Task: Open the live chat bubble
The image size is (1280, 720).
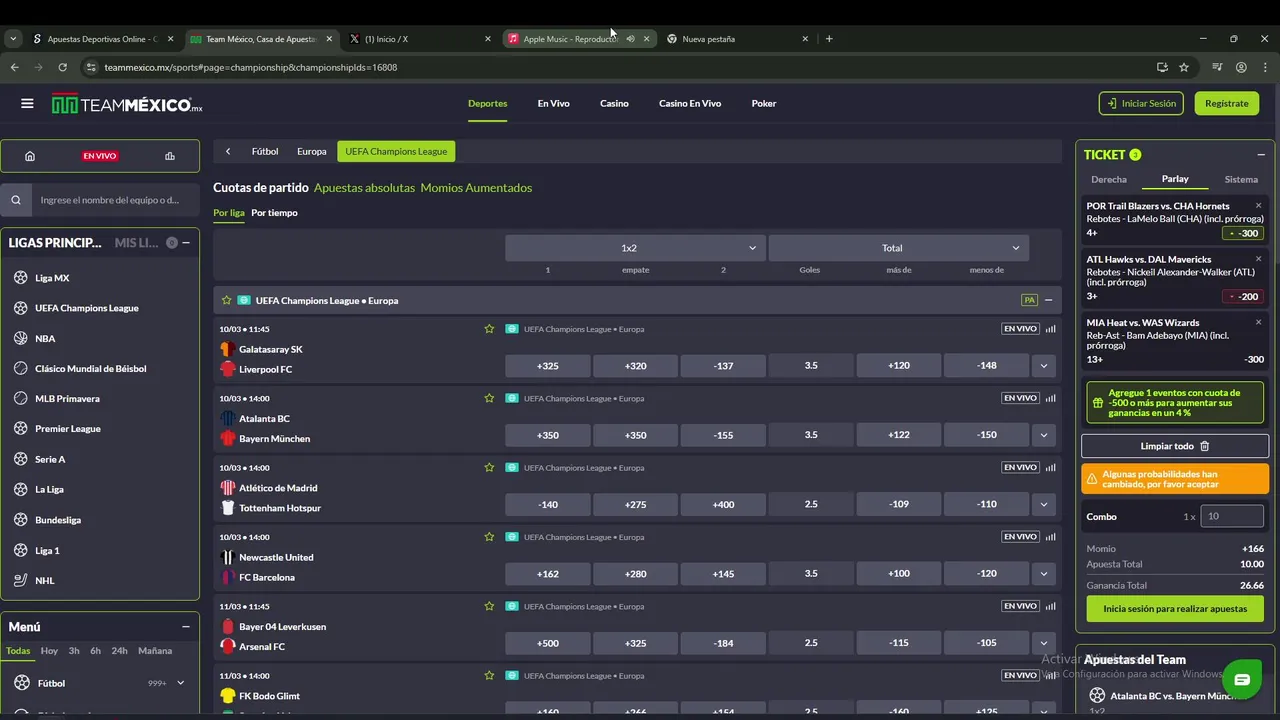Action: tap(1241, 680)
